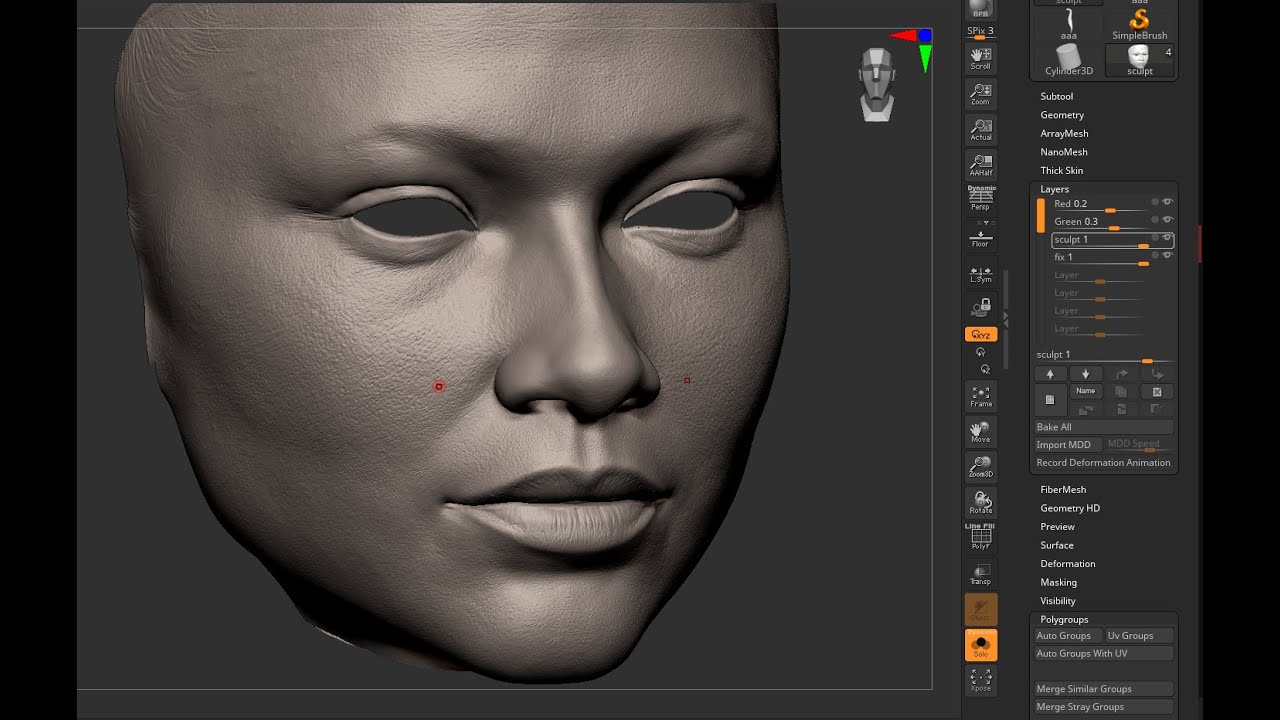Click the Z-axis rotation icon below XYZ
This screenshot has height=720, width=1280.
(985, 369)
